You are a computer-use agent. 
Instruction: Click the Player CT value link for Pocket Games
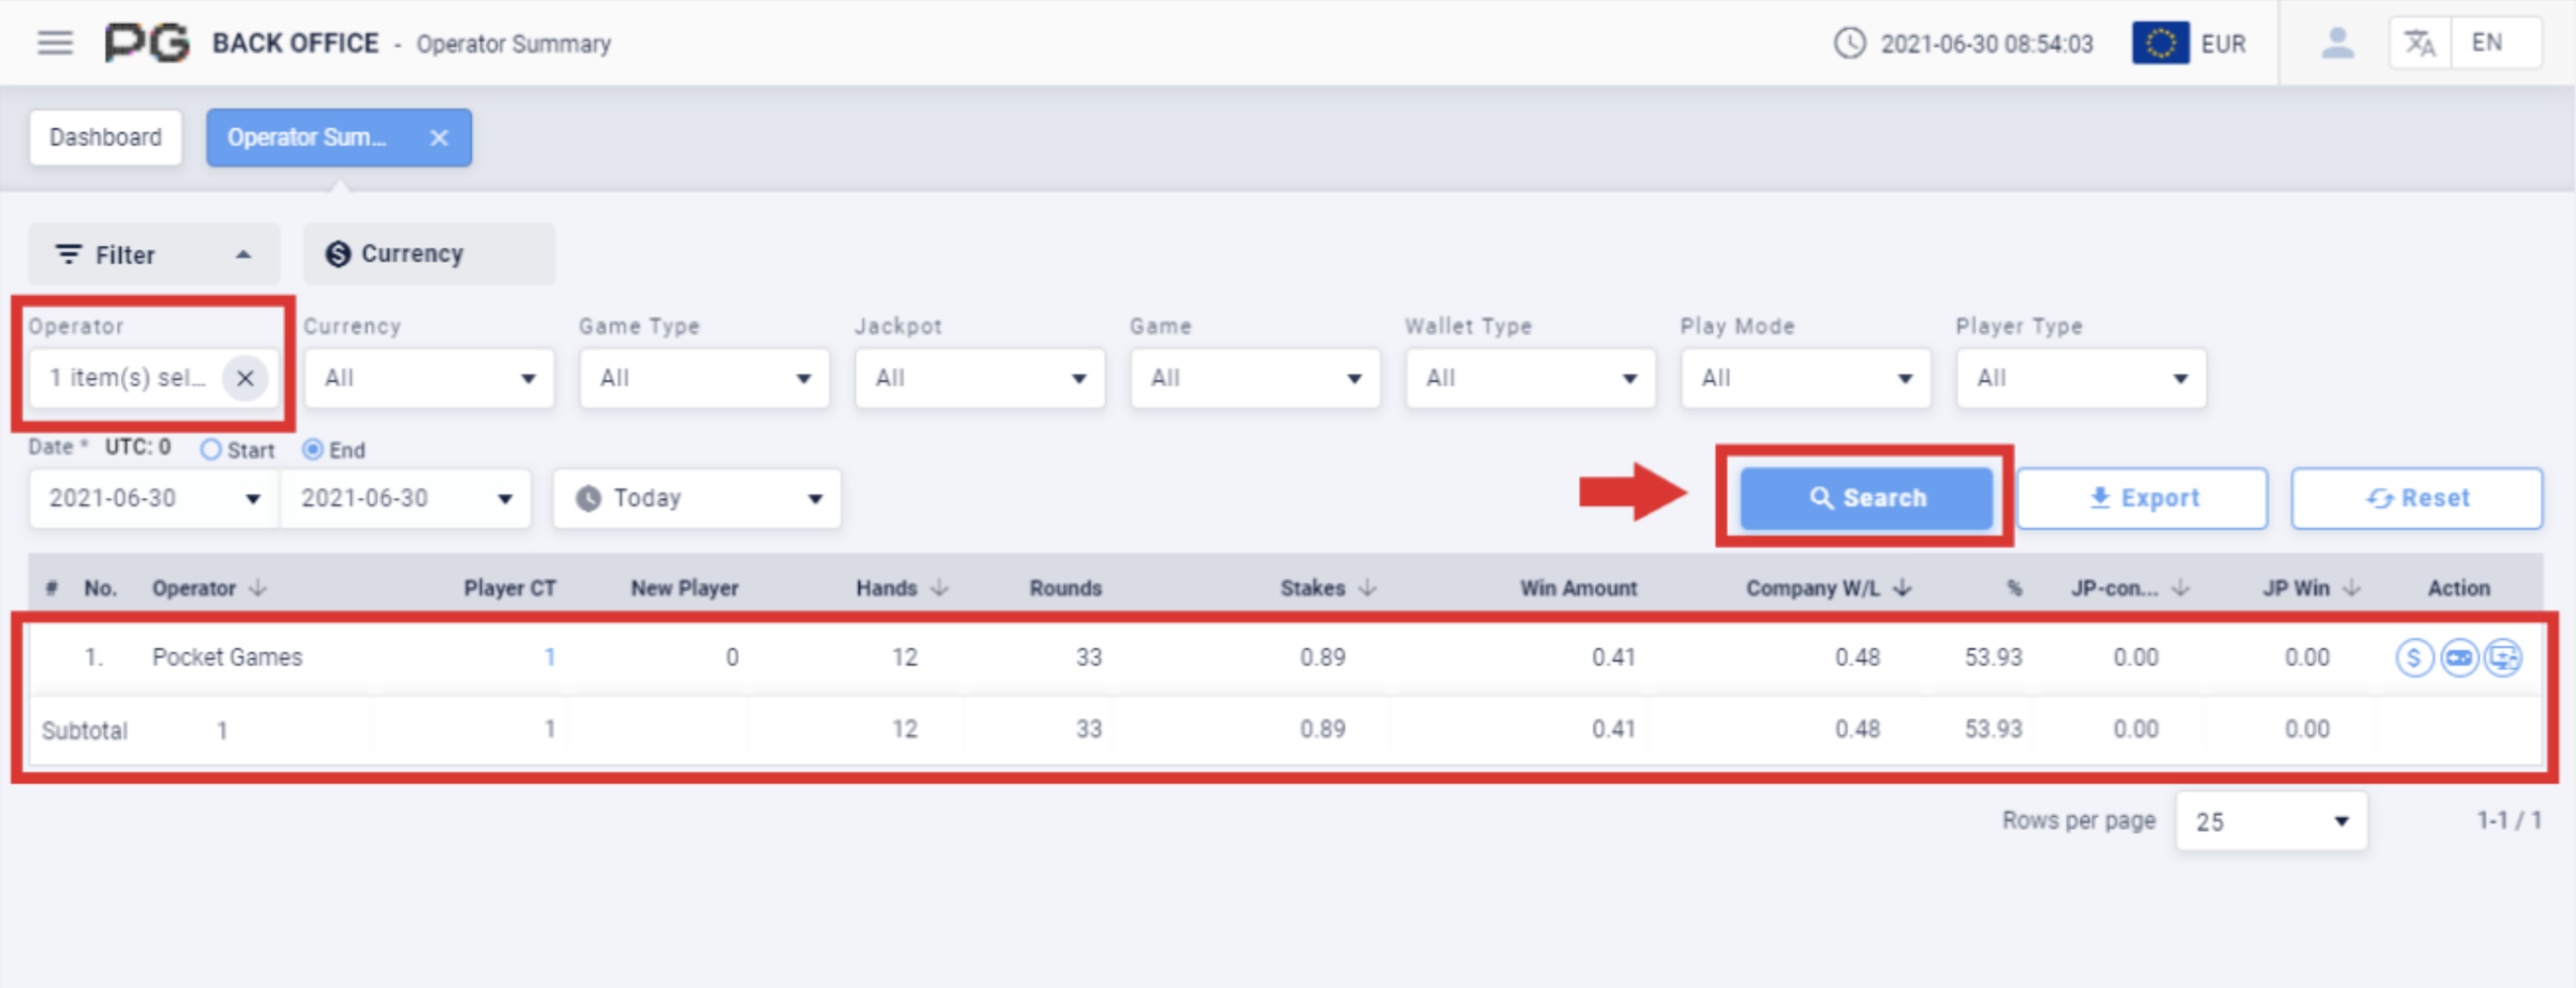coord(551,657)
